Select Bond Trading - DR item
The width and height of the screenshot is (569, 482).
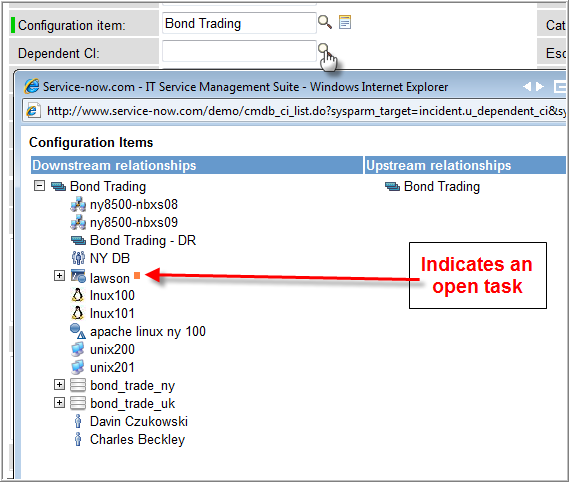coord(143,240)
